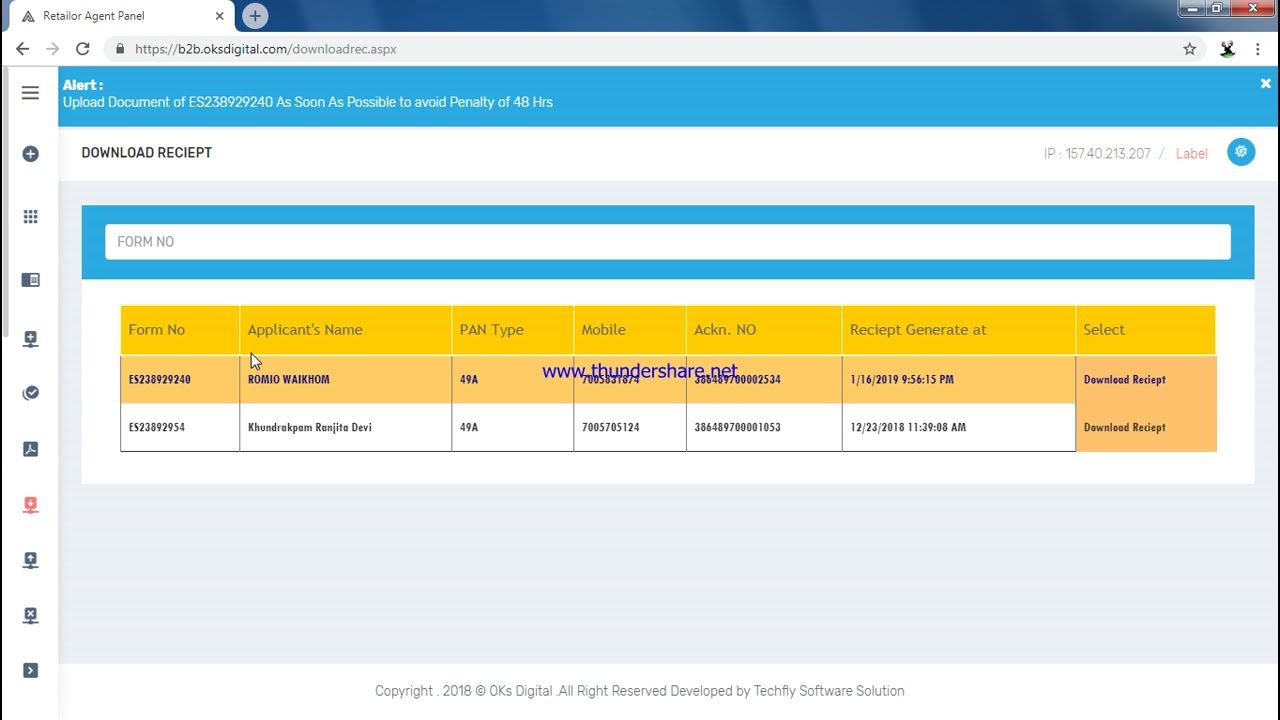Click the Label breadcrumb link
This screenshot has height=720, width=1280.
[1191, 154]
